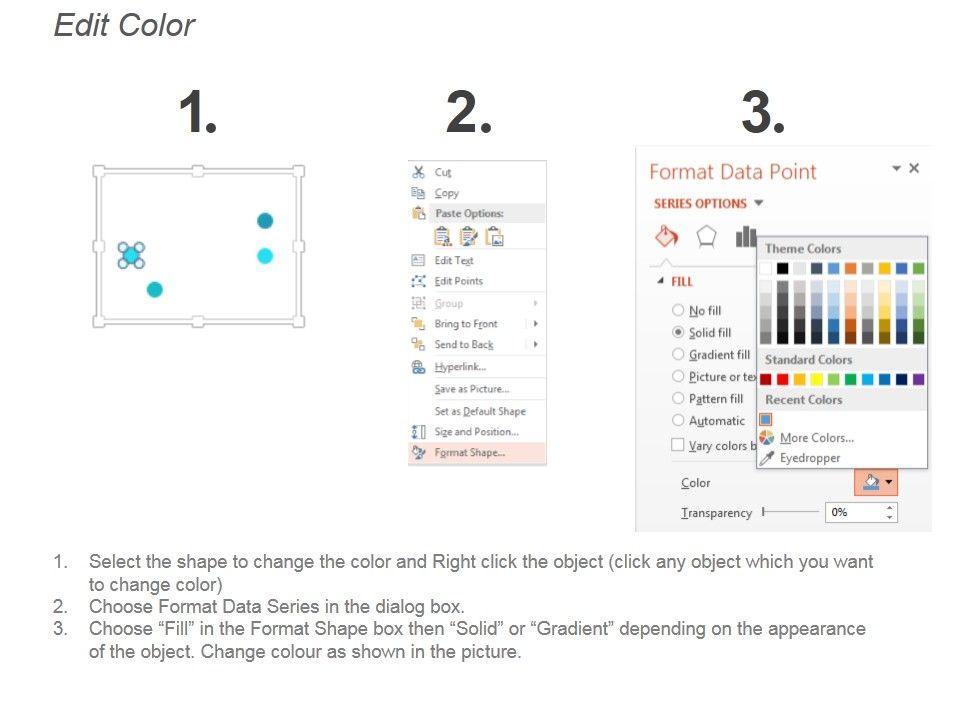Choose Format Shape from context menu

(x=469, y=453)
